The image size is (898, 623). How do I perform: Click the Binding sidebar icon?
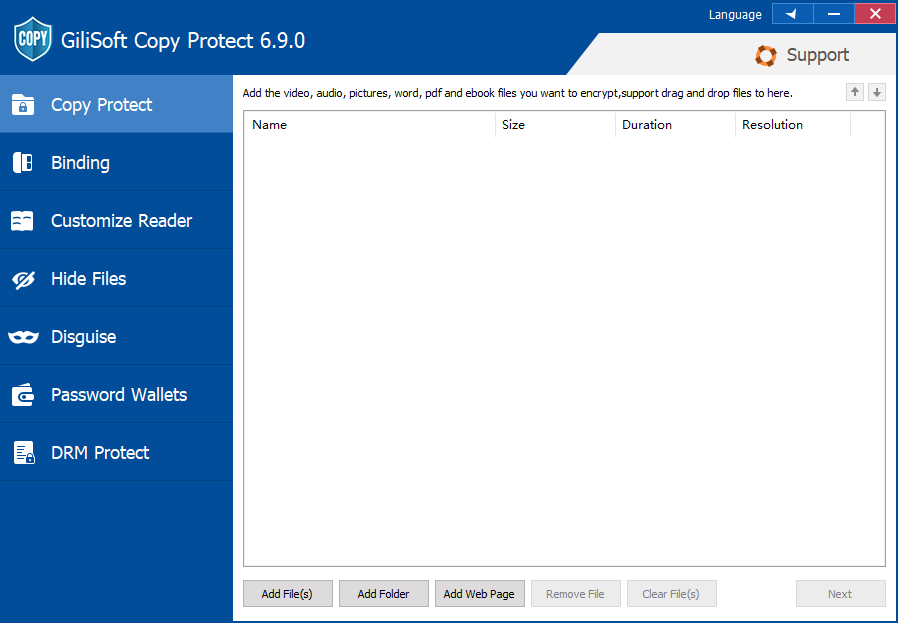pos(23,163)
